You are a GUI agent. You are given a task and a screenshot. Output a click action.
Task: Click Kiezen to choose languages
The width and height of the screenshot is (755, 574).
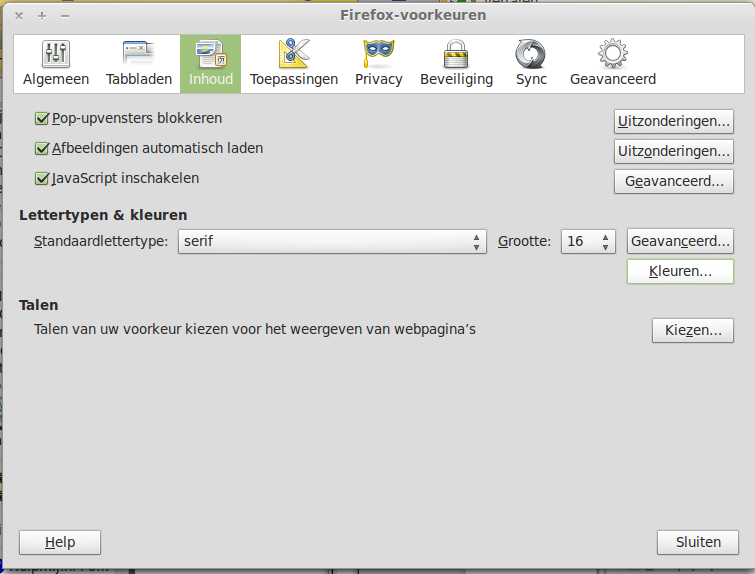point(693,330)
